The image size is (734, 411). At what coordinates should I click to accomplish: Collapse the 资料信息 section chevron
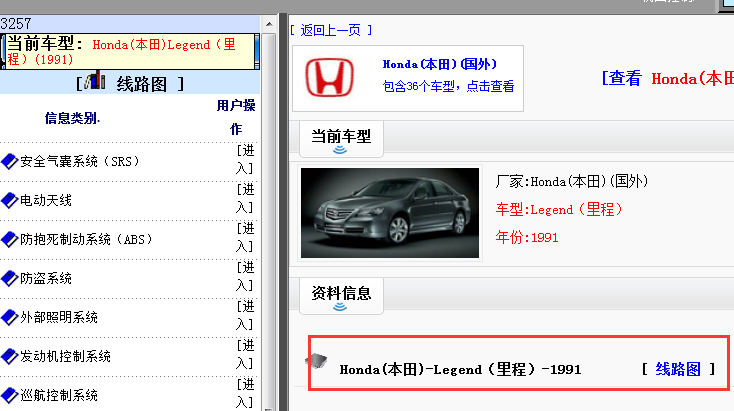point(340,307)
